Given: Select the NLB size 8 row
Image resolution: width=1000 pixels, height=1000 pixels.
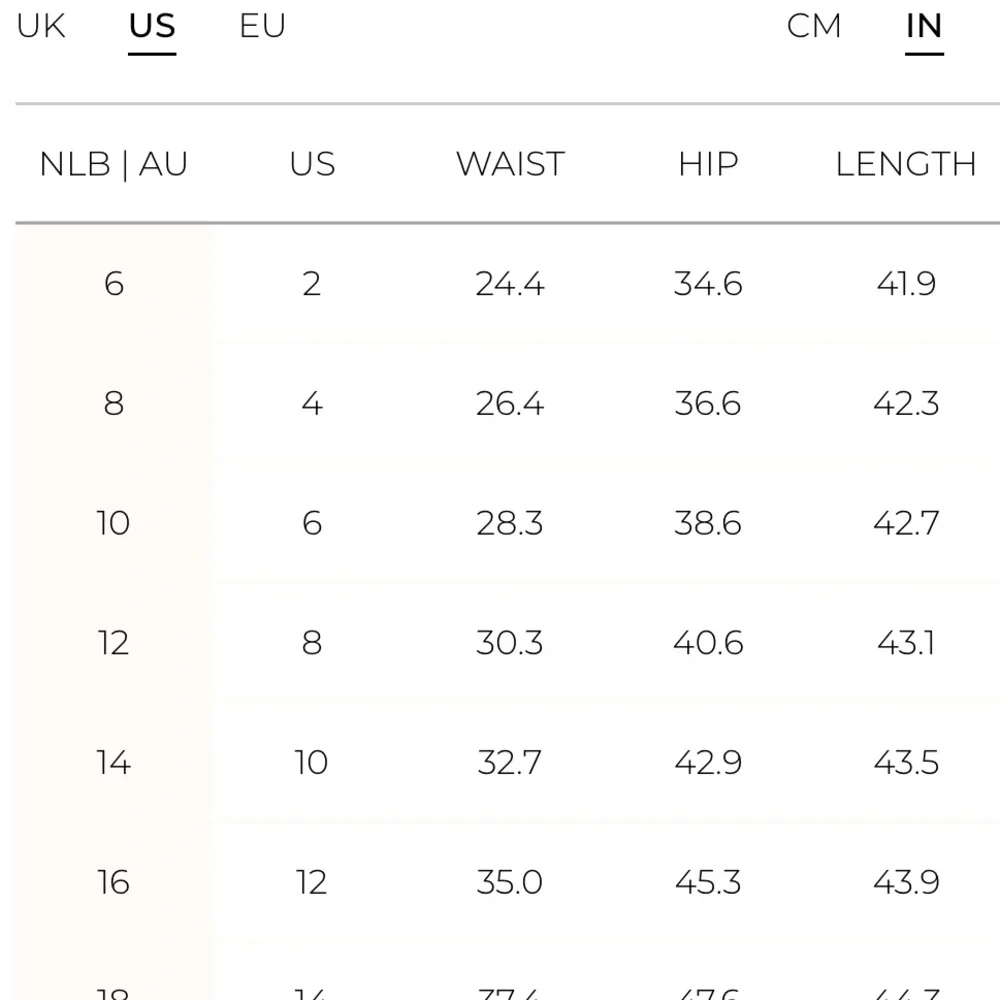Looking at the screenshot, I should click(x=114, y=404).
